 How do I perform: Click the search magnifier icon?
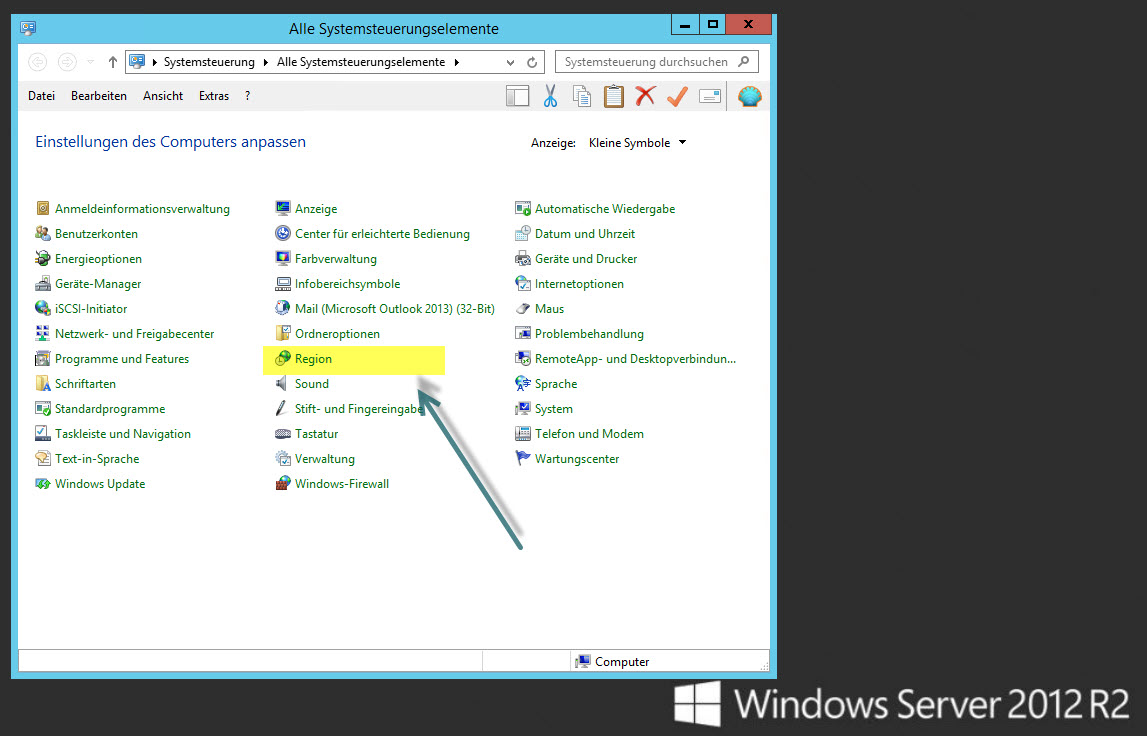tap(744, 61)
